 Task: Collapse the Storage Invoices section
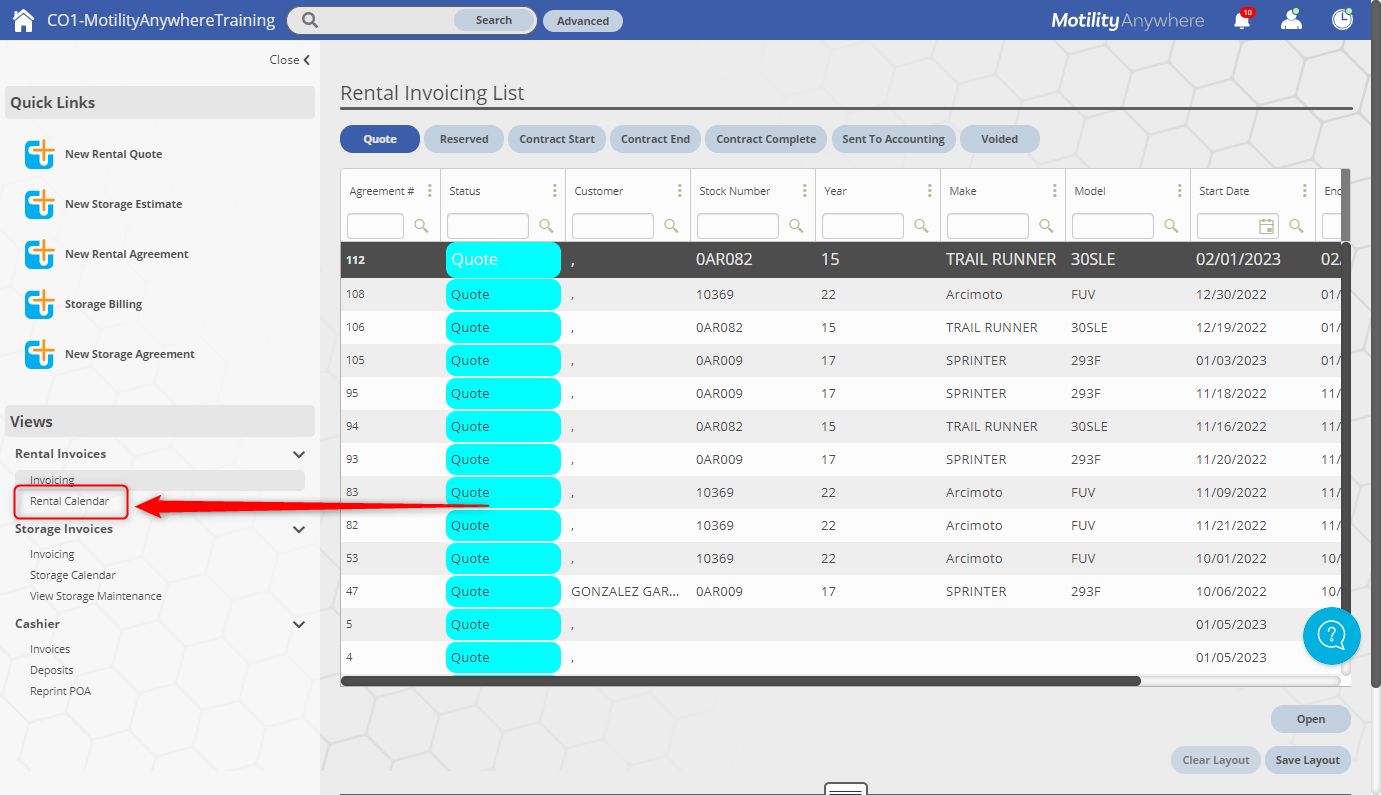tap(298, 529)
